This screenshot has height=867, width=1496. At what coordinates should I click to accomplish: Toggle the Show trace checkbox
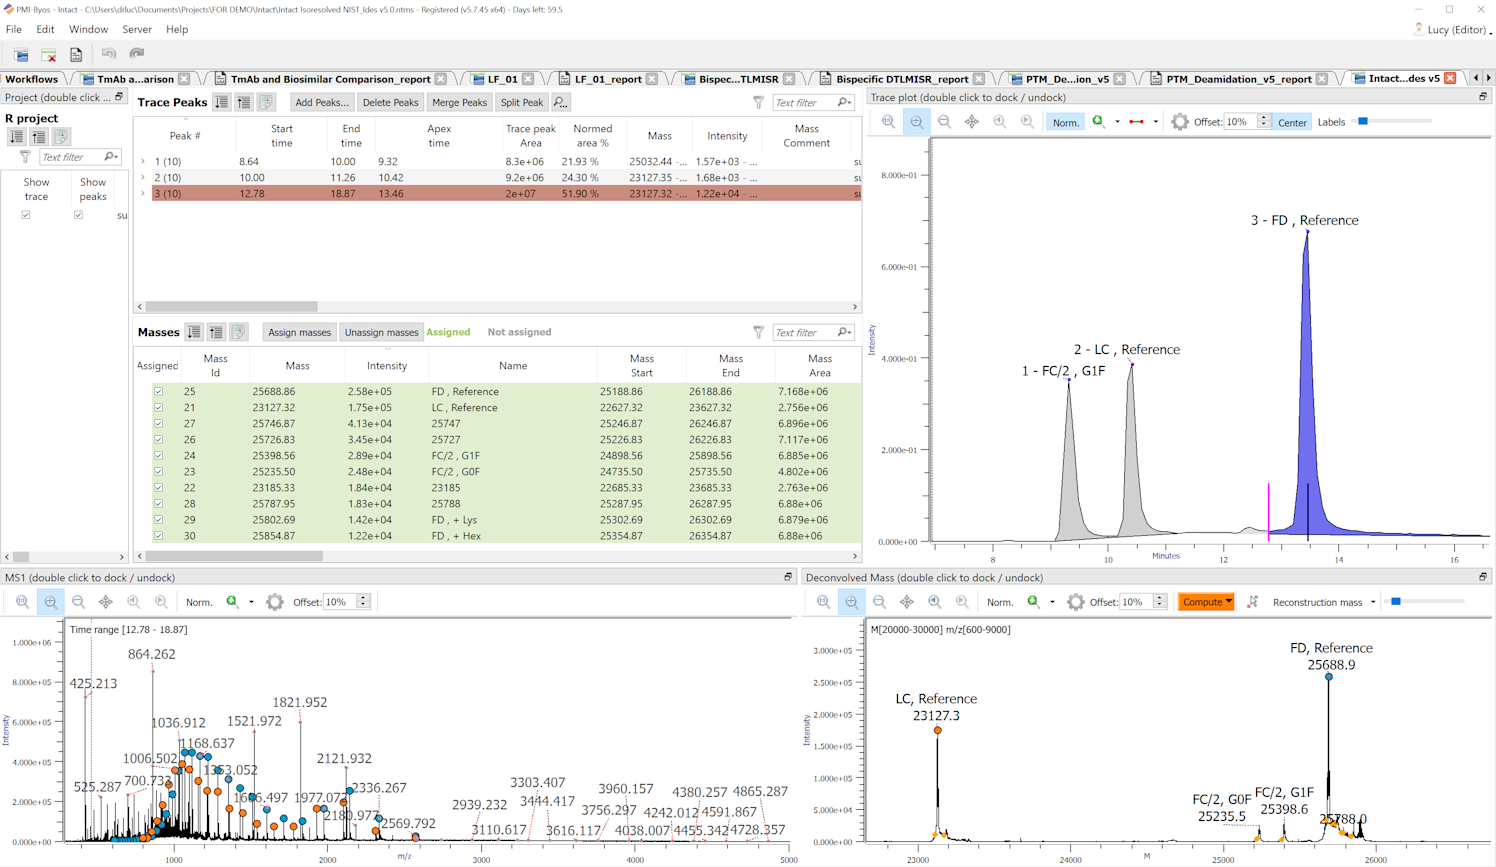coord(26,215)
